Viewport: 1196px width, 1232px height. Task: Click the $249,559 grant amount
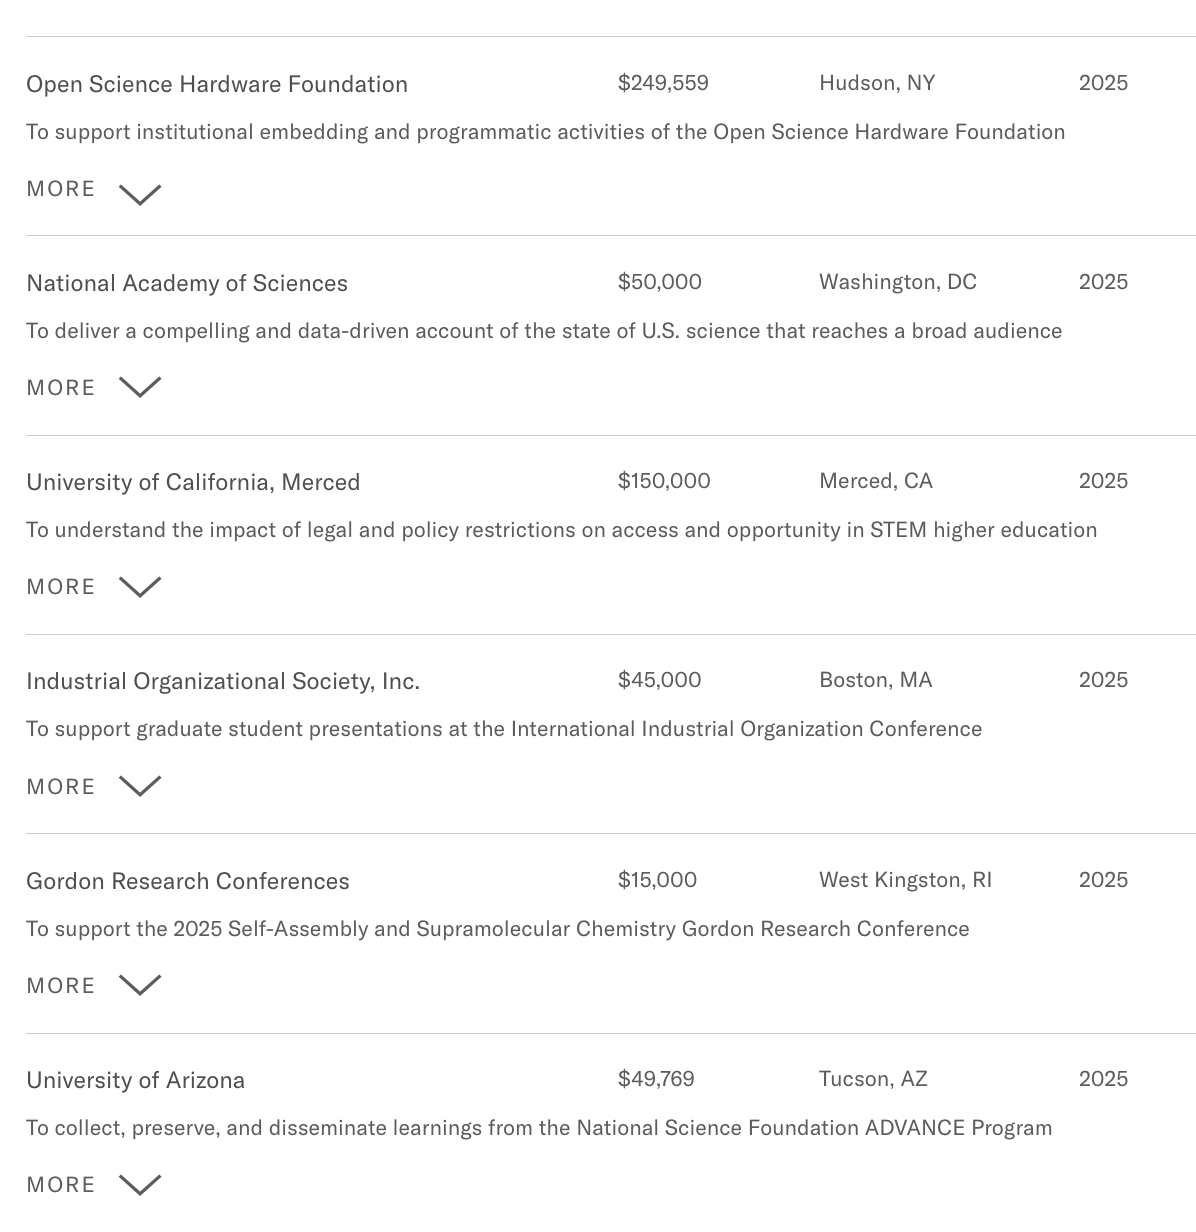(x=663, y=83)
